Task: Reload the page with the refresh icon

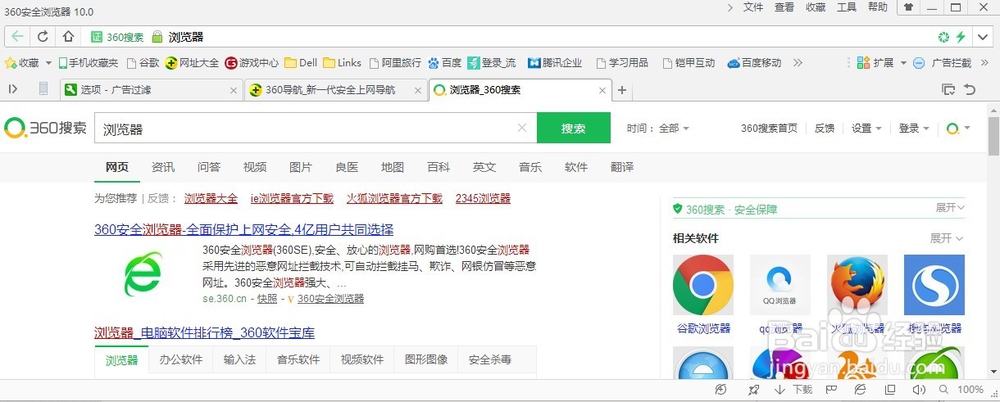Action: click(x=43, y=36)
